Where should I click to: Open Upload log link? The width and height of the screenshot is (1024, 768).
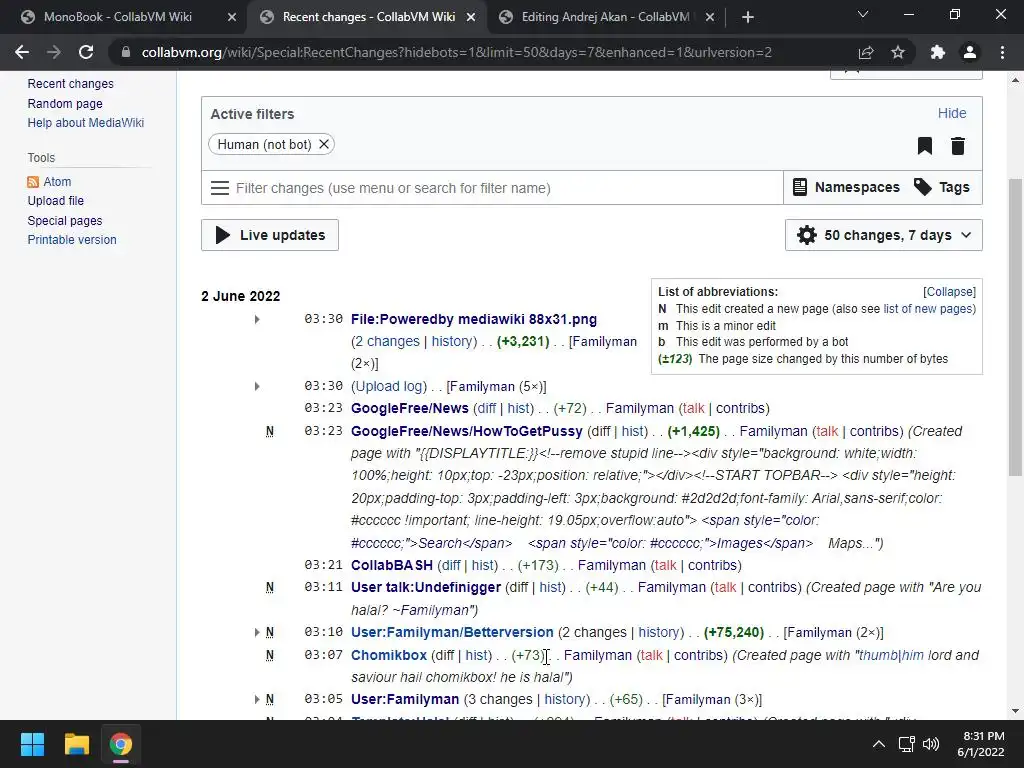(389, 386)
